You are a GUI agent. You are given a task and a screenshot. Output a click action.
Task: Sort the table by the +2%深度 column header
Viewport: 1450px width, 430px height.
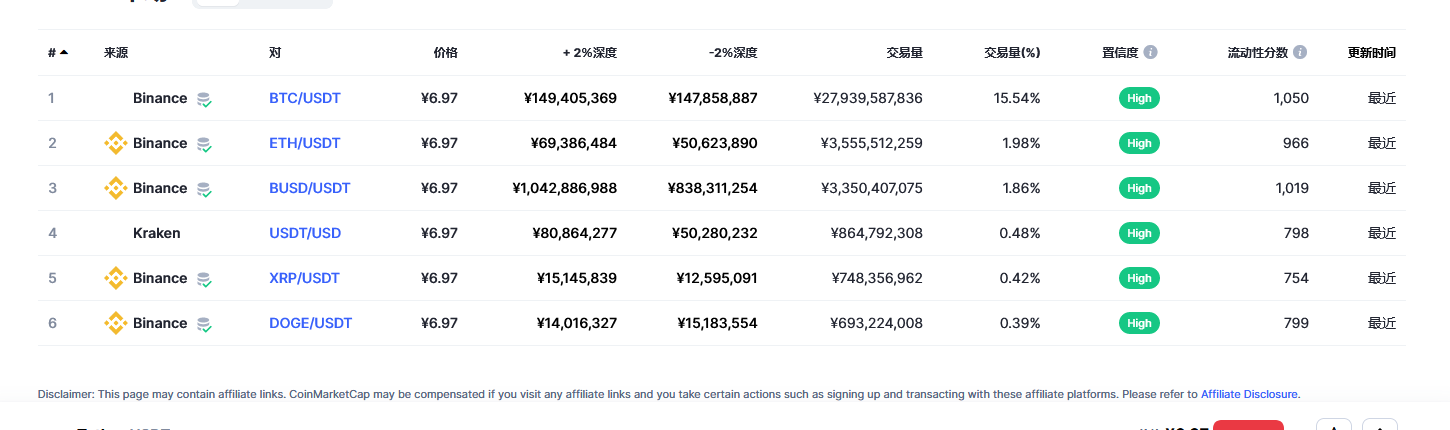(x=590, y=52)
